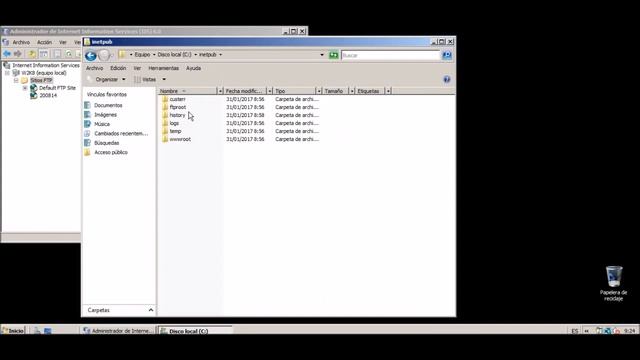The height and width of the screenshot is (360, 640).
Task: Expand the Carpetas pane chevron
Action: click(x=151, y=310)
